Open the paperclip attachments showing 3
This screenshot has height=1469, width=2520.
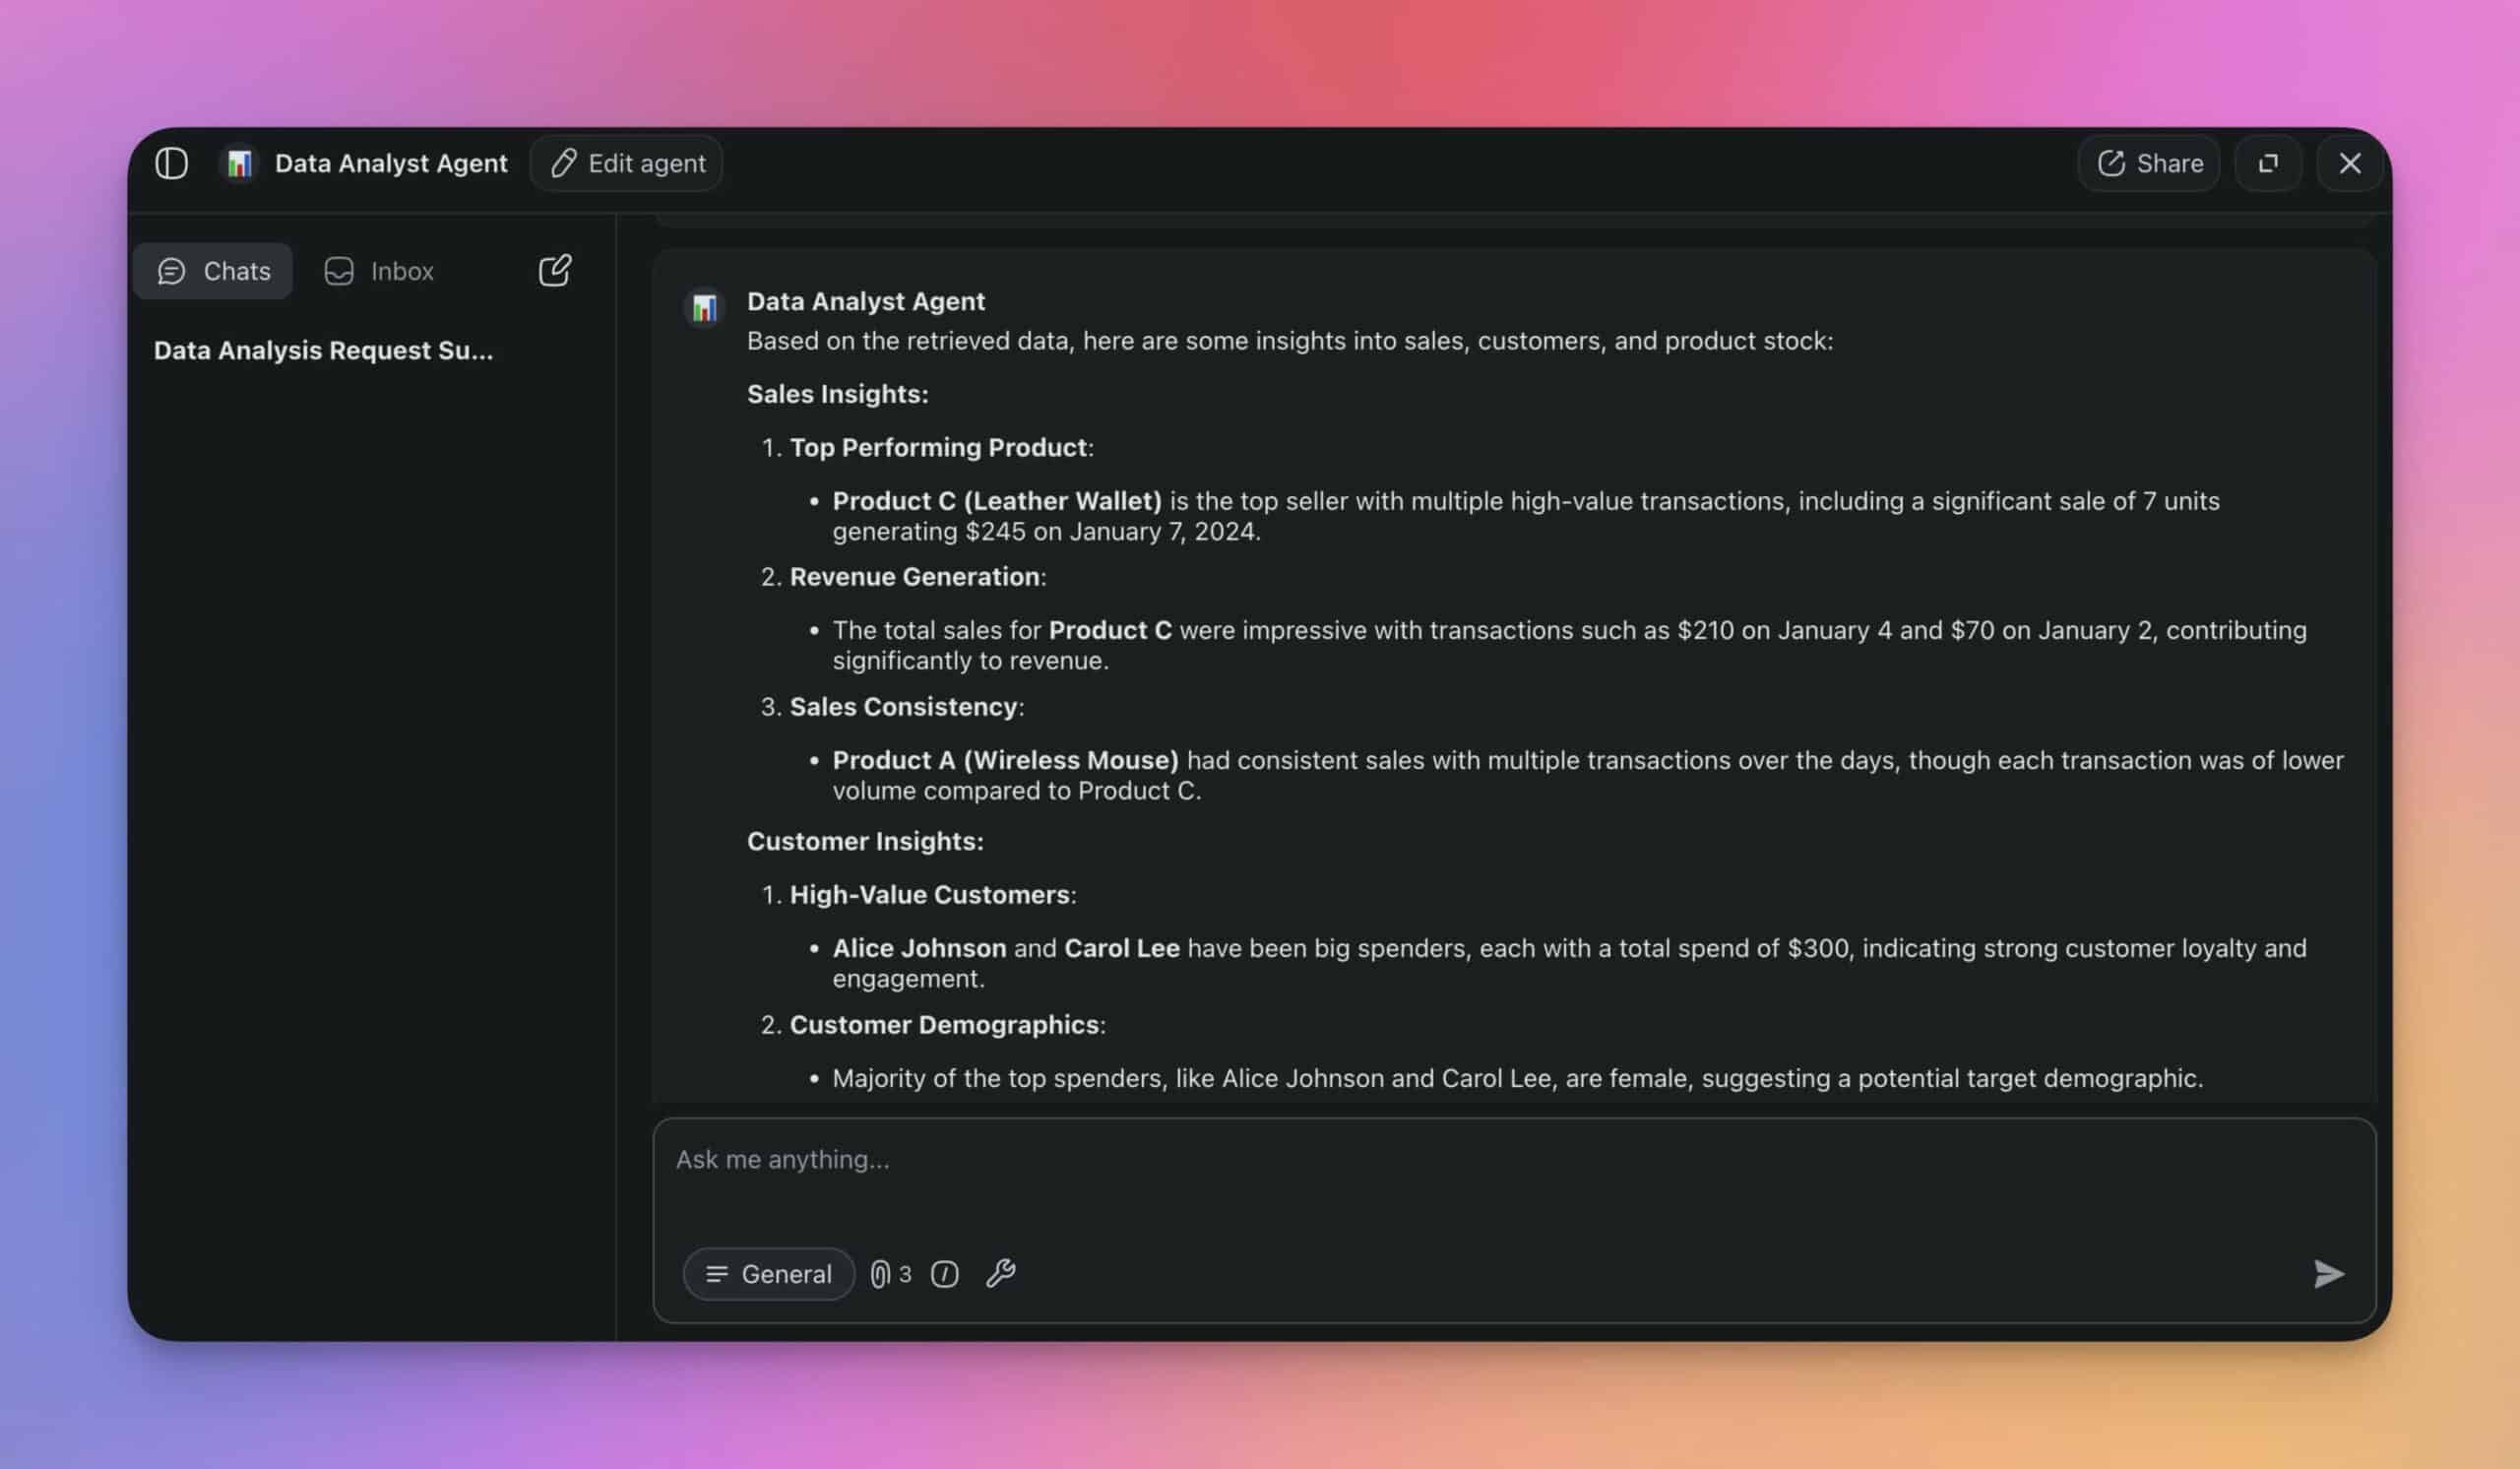point(889,1274)
